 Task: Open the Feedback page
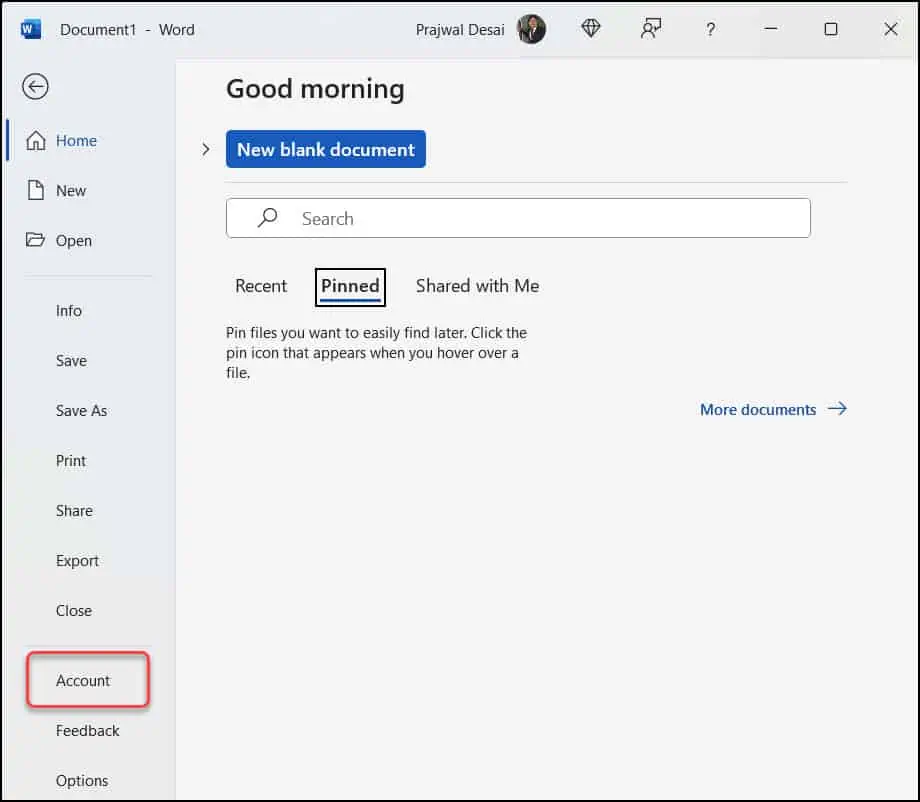coord(87,730)
